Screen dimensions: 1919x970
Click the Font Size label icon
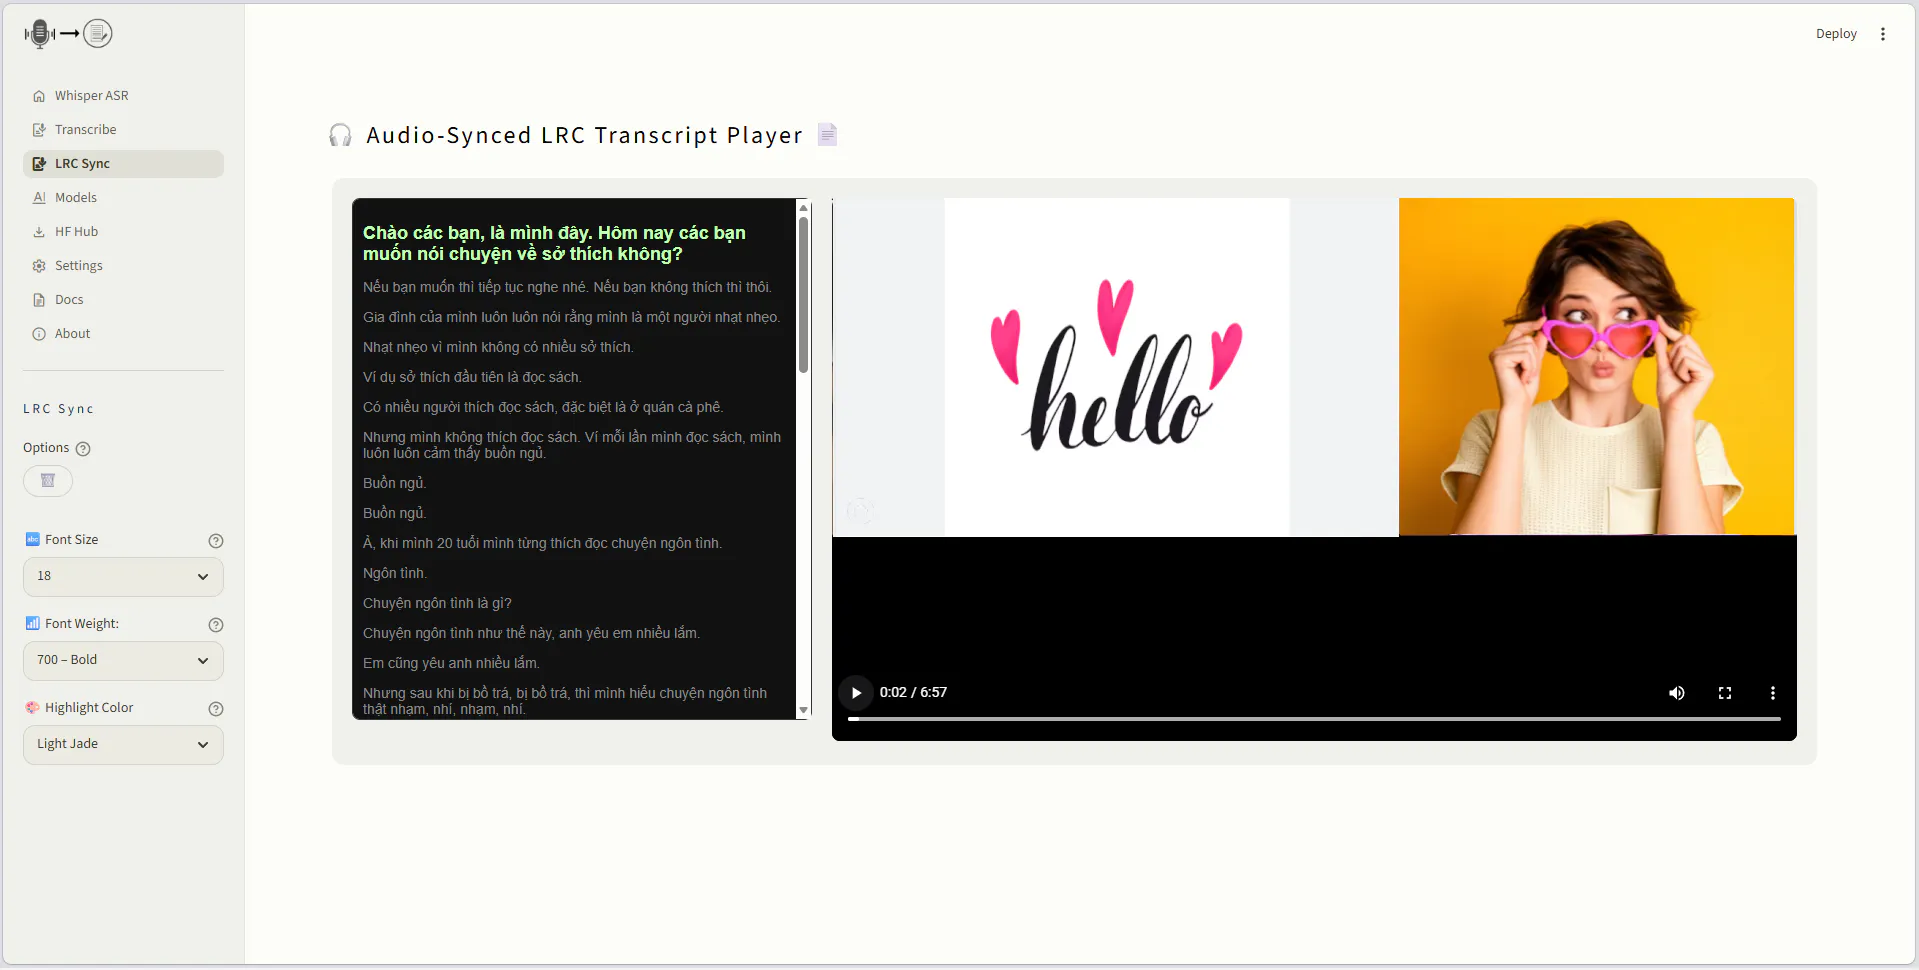(32, 540)
